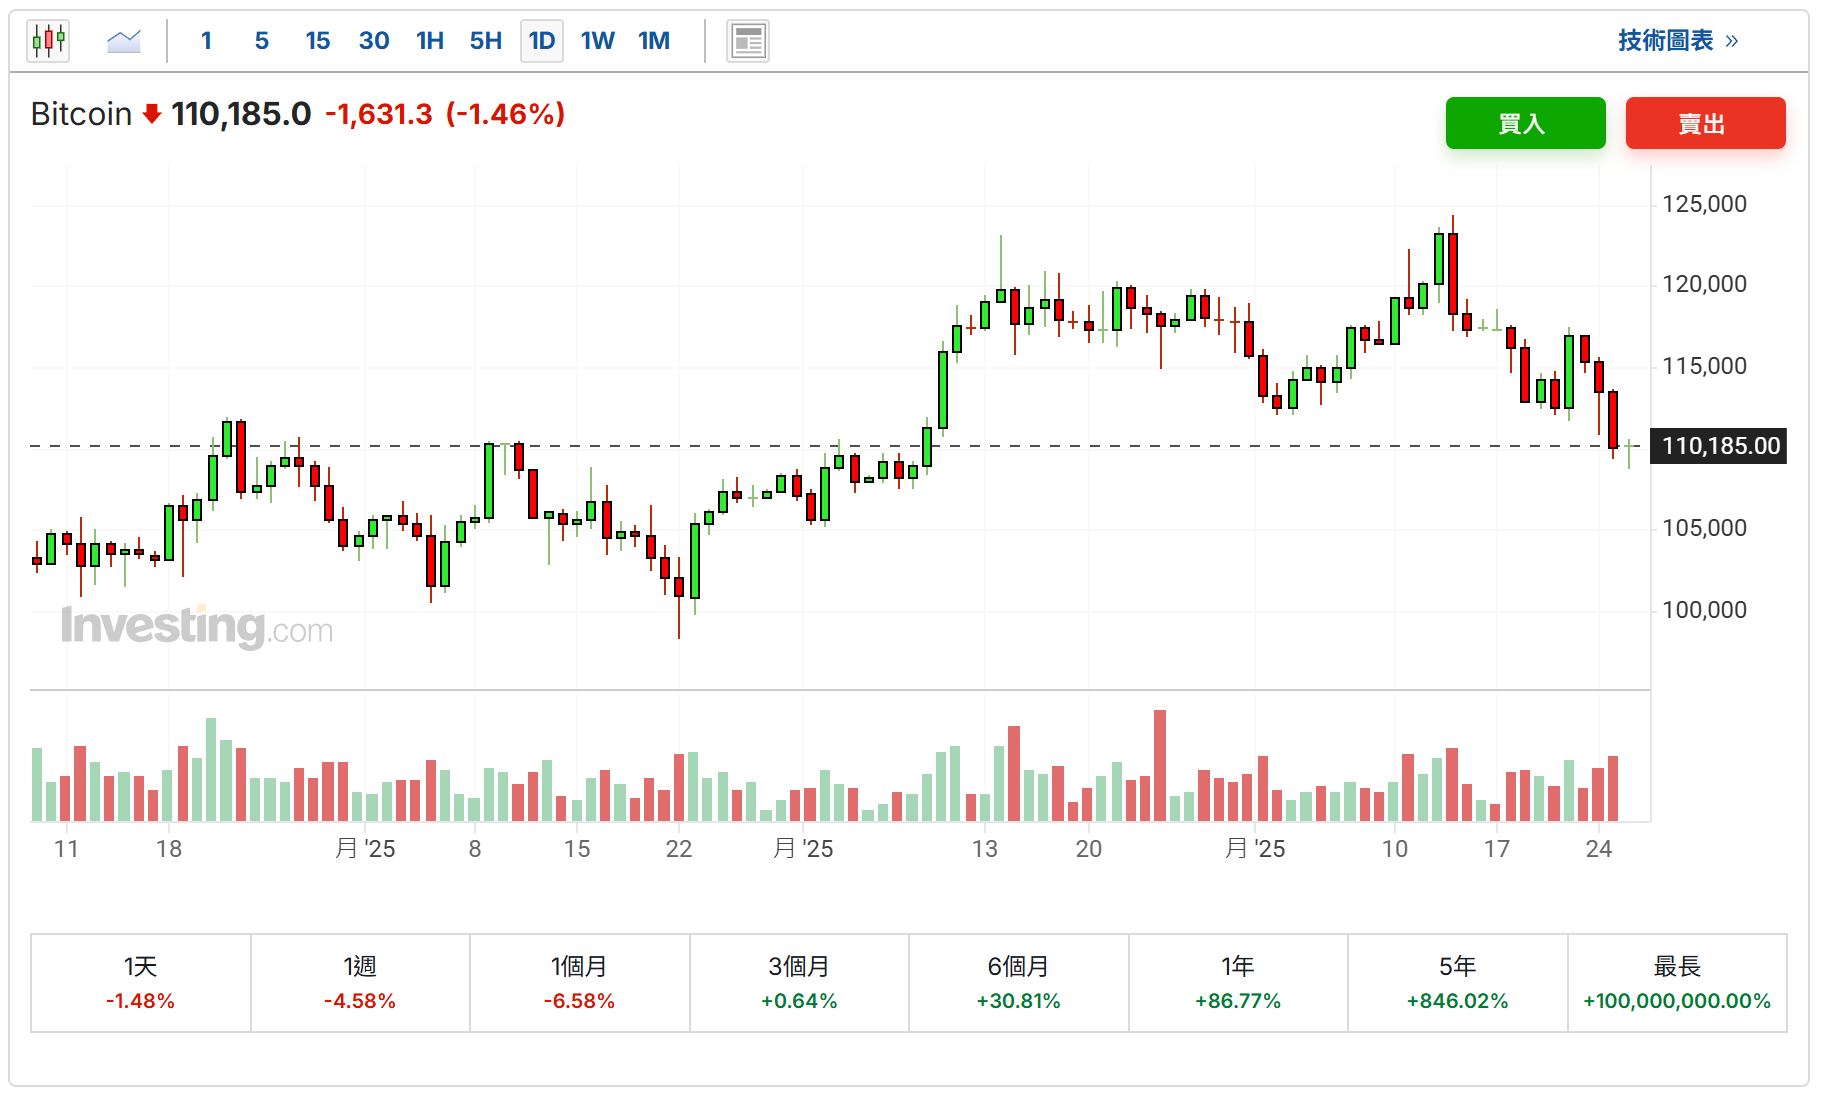Open the news panel layout icon
The height and width of the screenshot is (1100, 1830).
[748, 41]
